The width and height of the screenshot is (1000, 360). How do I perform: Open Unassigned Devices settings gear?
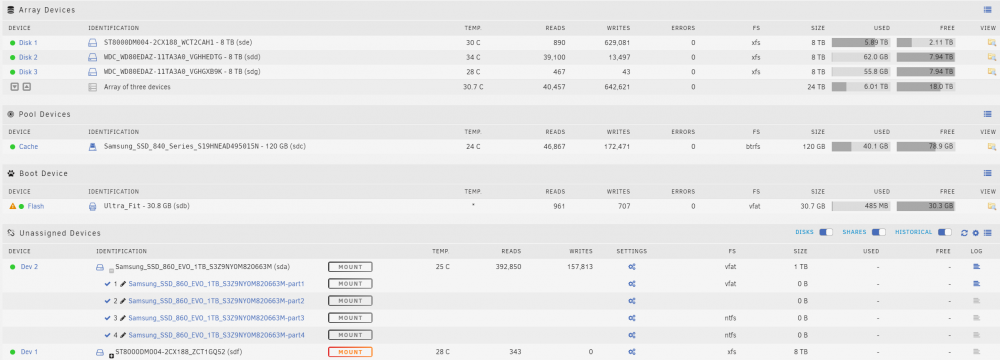(x=976, y=233)
